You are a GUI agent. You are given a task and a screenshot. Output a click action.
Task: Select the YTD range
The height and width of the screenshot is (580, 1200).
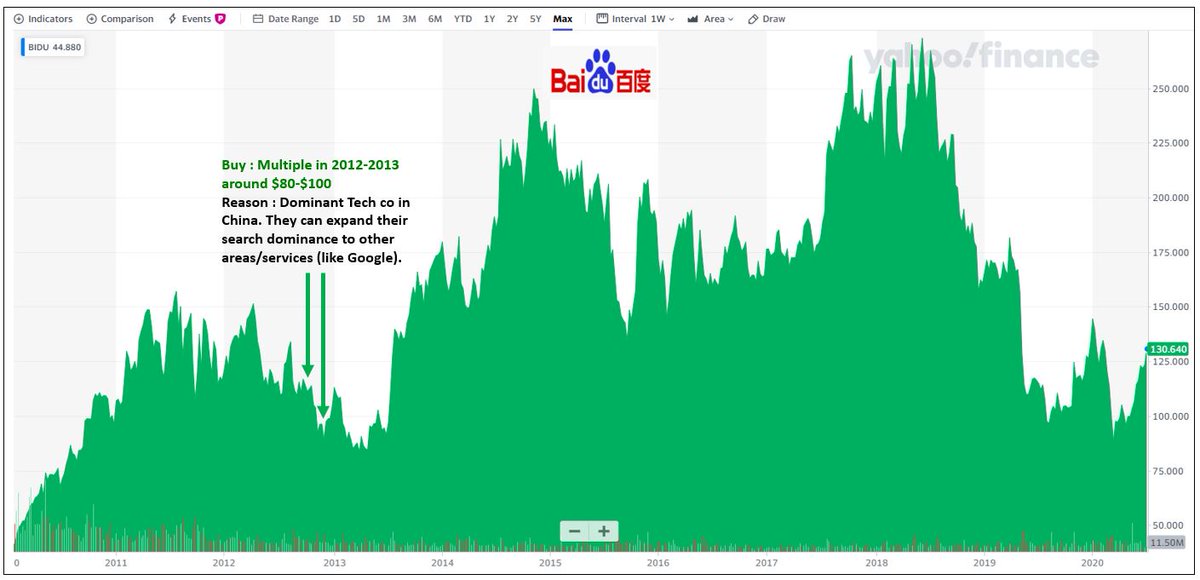pos(463,19)
